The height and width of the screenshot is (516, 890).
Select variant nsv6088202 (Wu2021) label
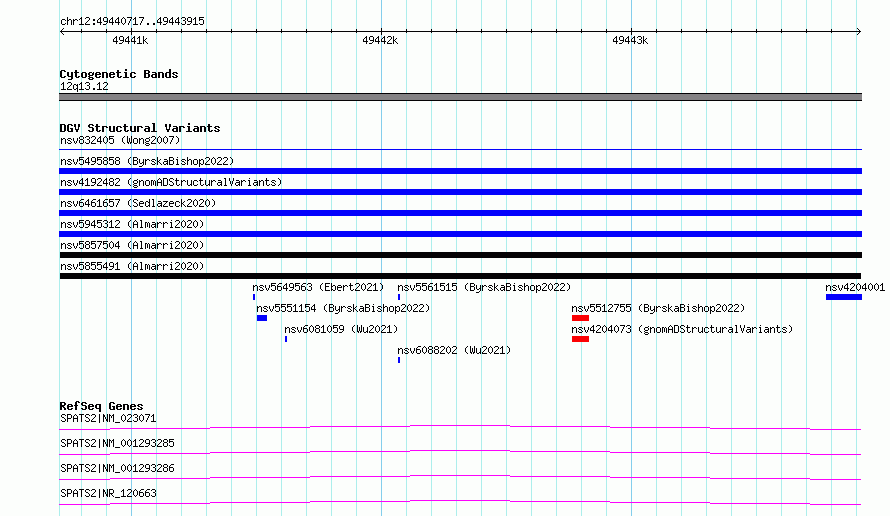click(454, 350)
